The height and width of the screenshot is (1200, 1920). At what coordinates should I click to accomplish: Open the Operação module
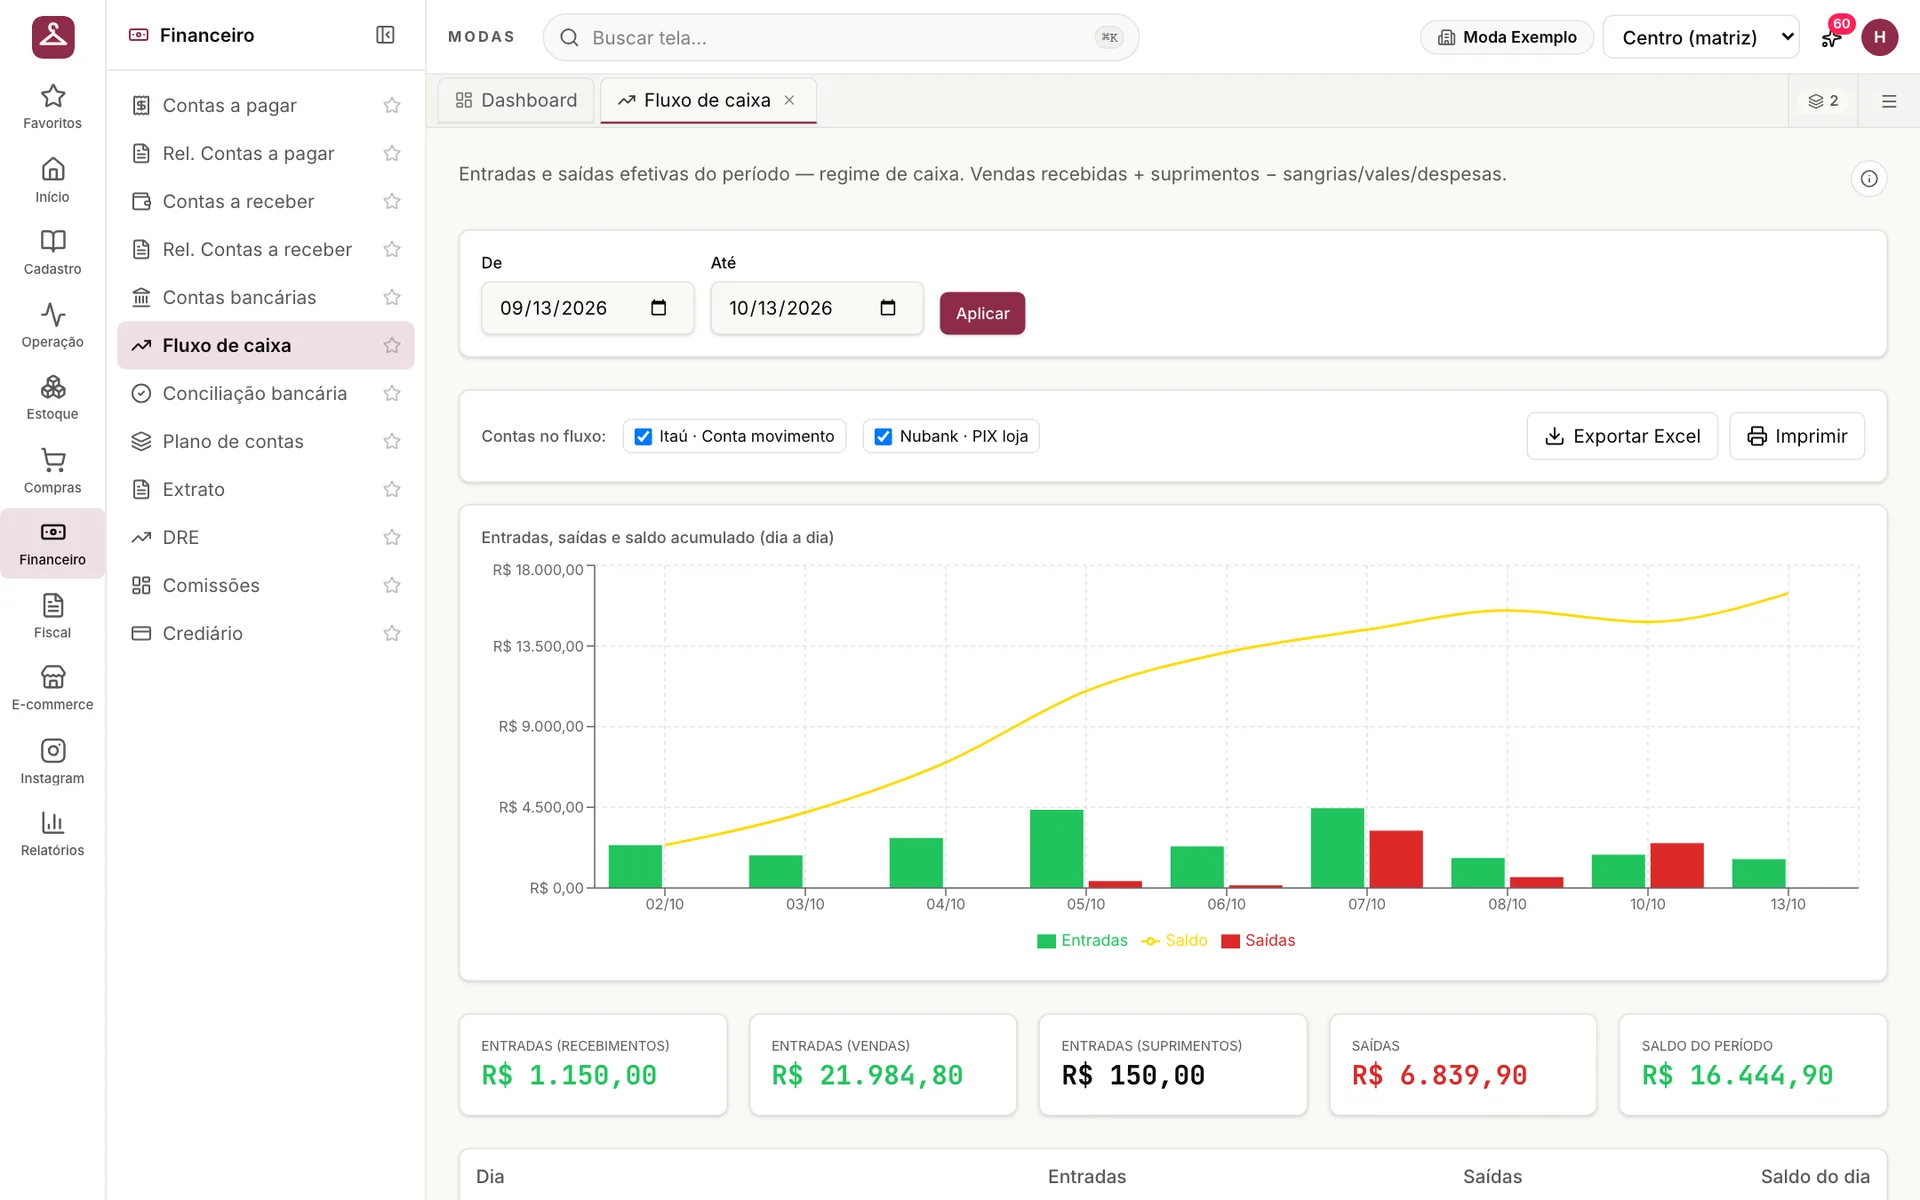(x=52, y=326)
